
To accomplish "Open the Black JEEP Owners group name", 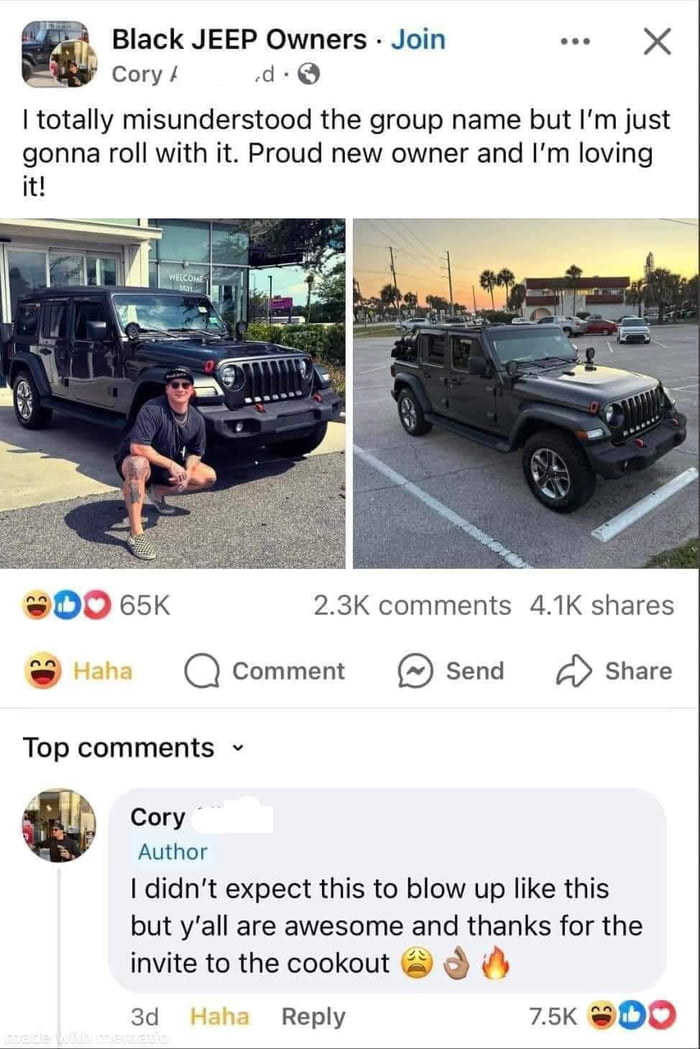I will (x=239, y=39).
